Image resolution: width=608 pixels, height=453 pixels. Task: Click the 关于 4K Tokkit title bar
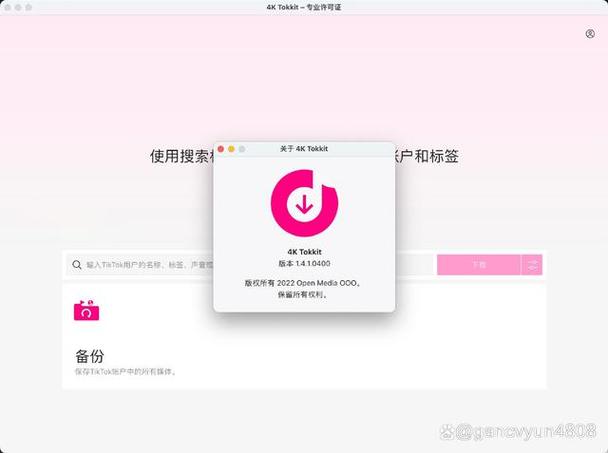click(304, 149)
